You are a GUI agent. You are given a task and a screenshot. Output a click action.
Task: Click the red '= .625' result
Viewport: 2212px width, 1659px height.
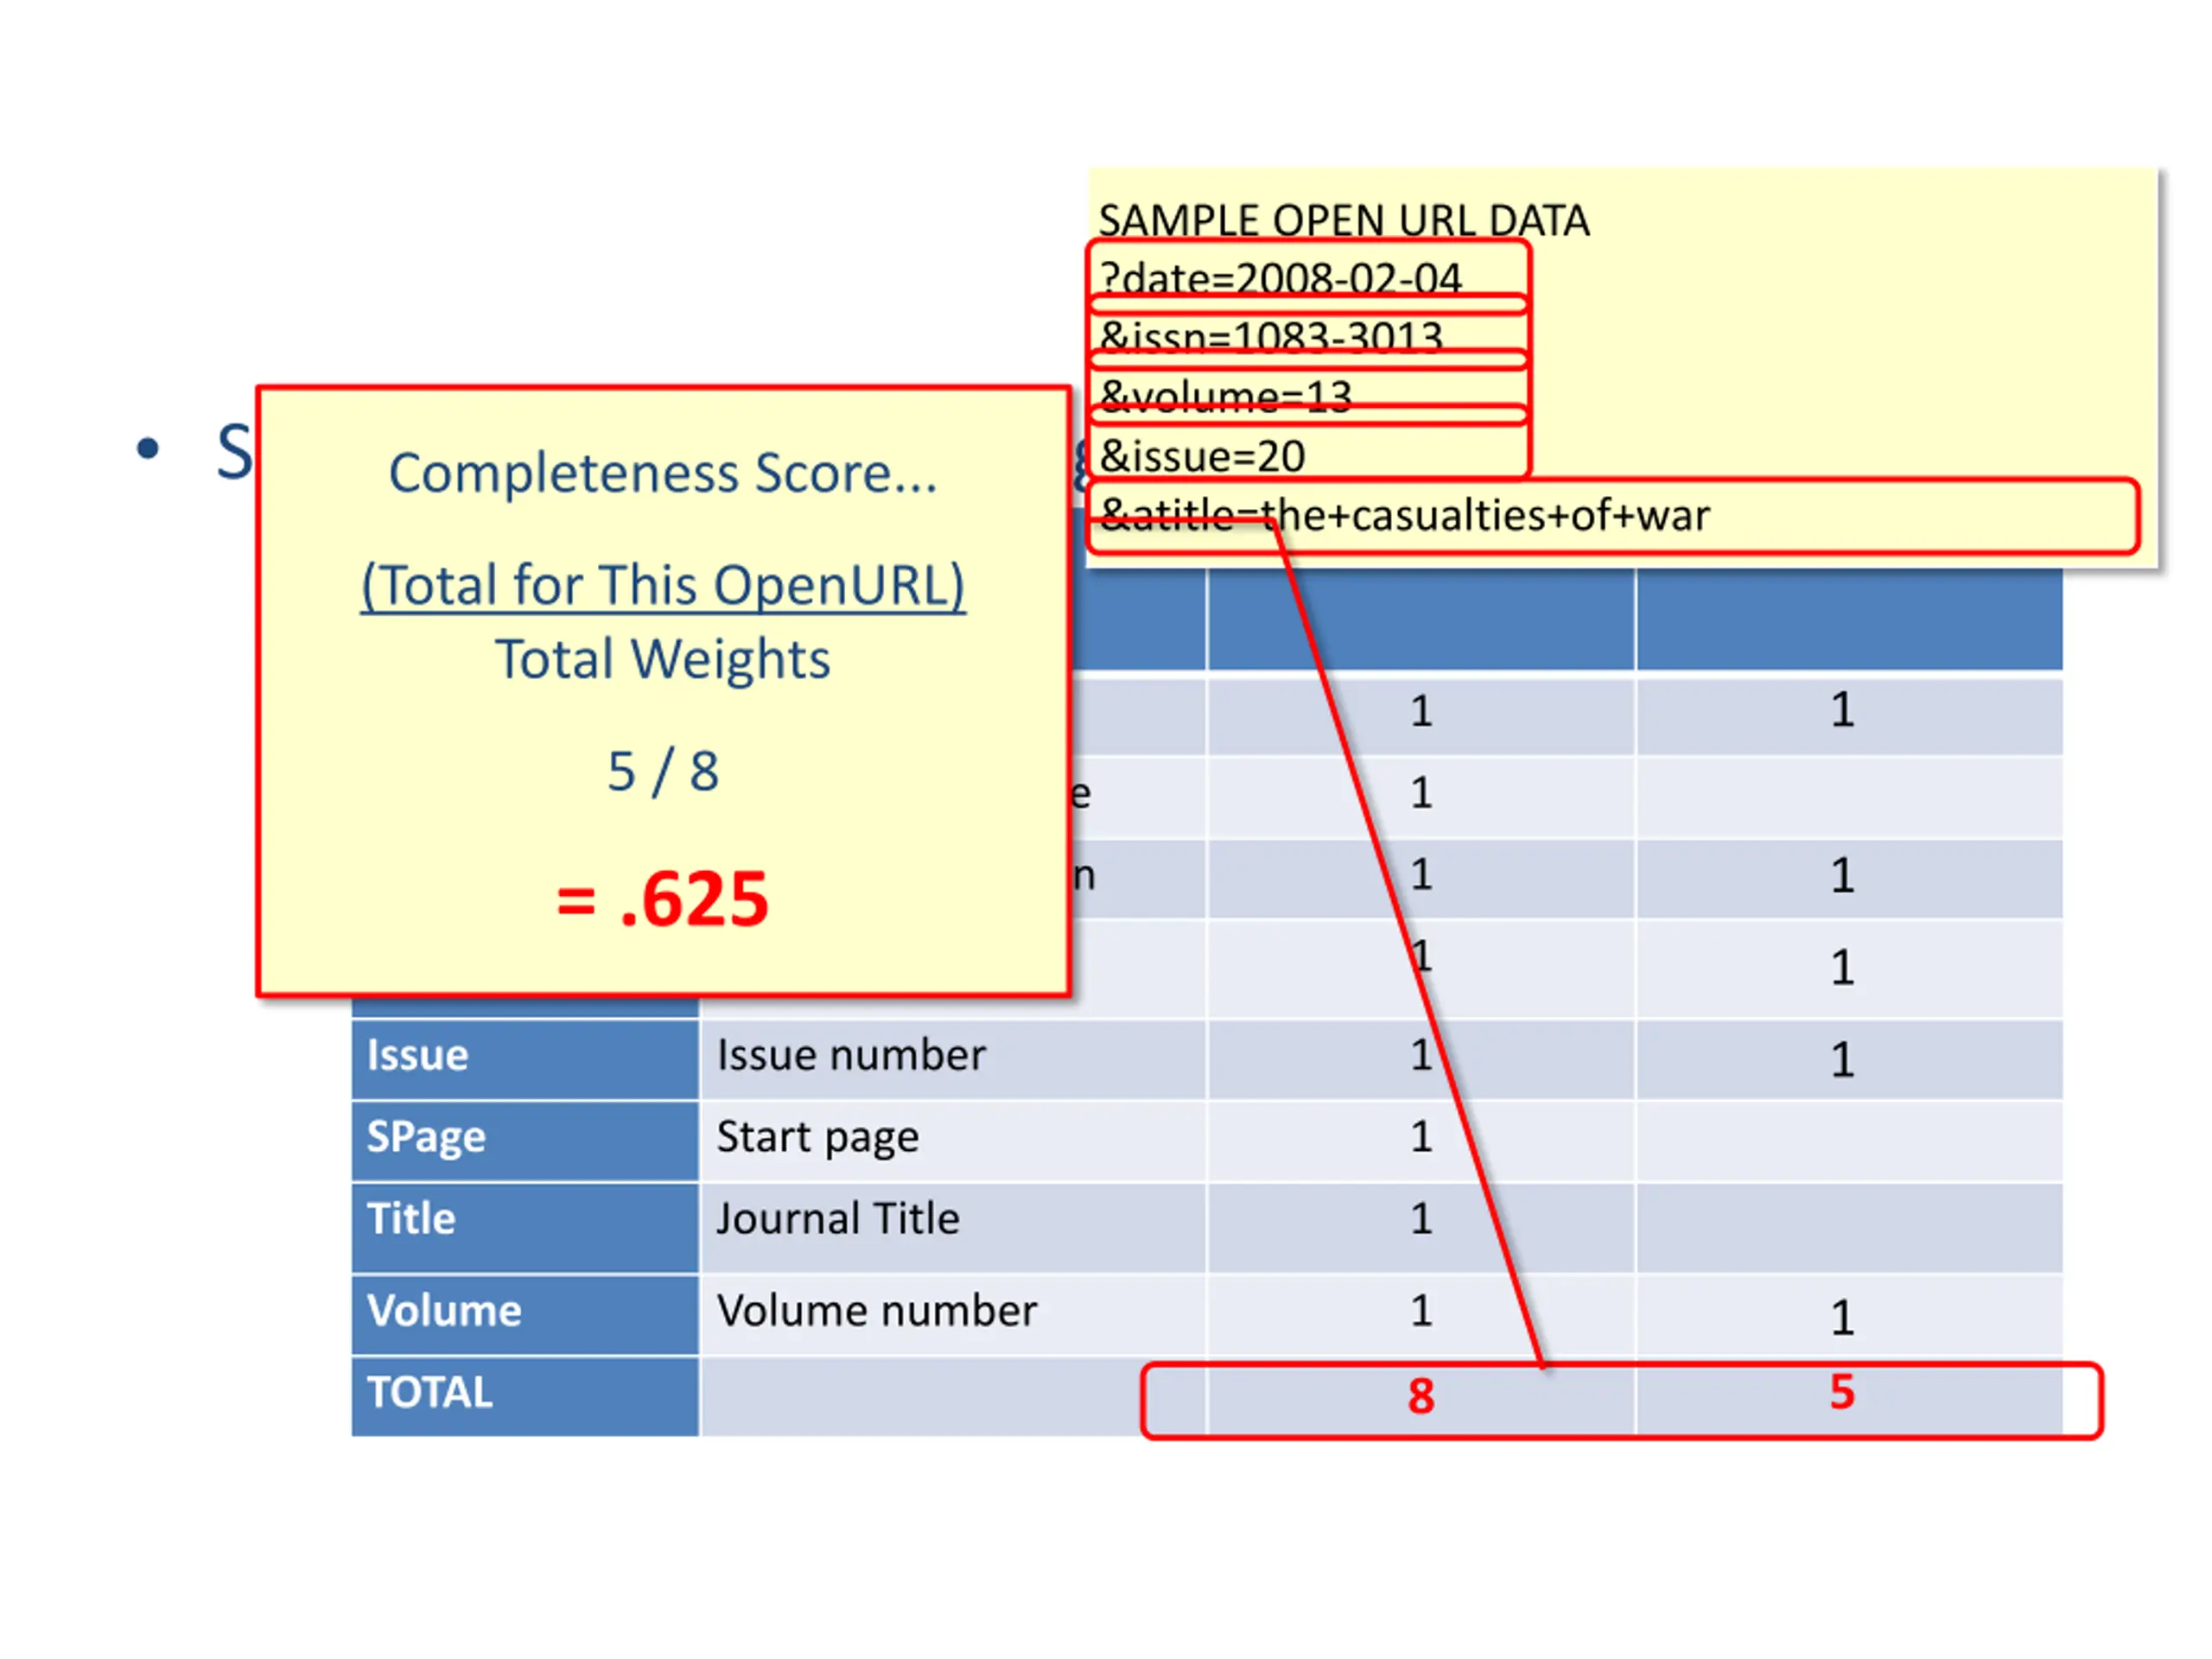coord(663,899)
